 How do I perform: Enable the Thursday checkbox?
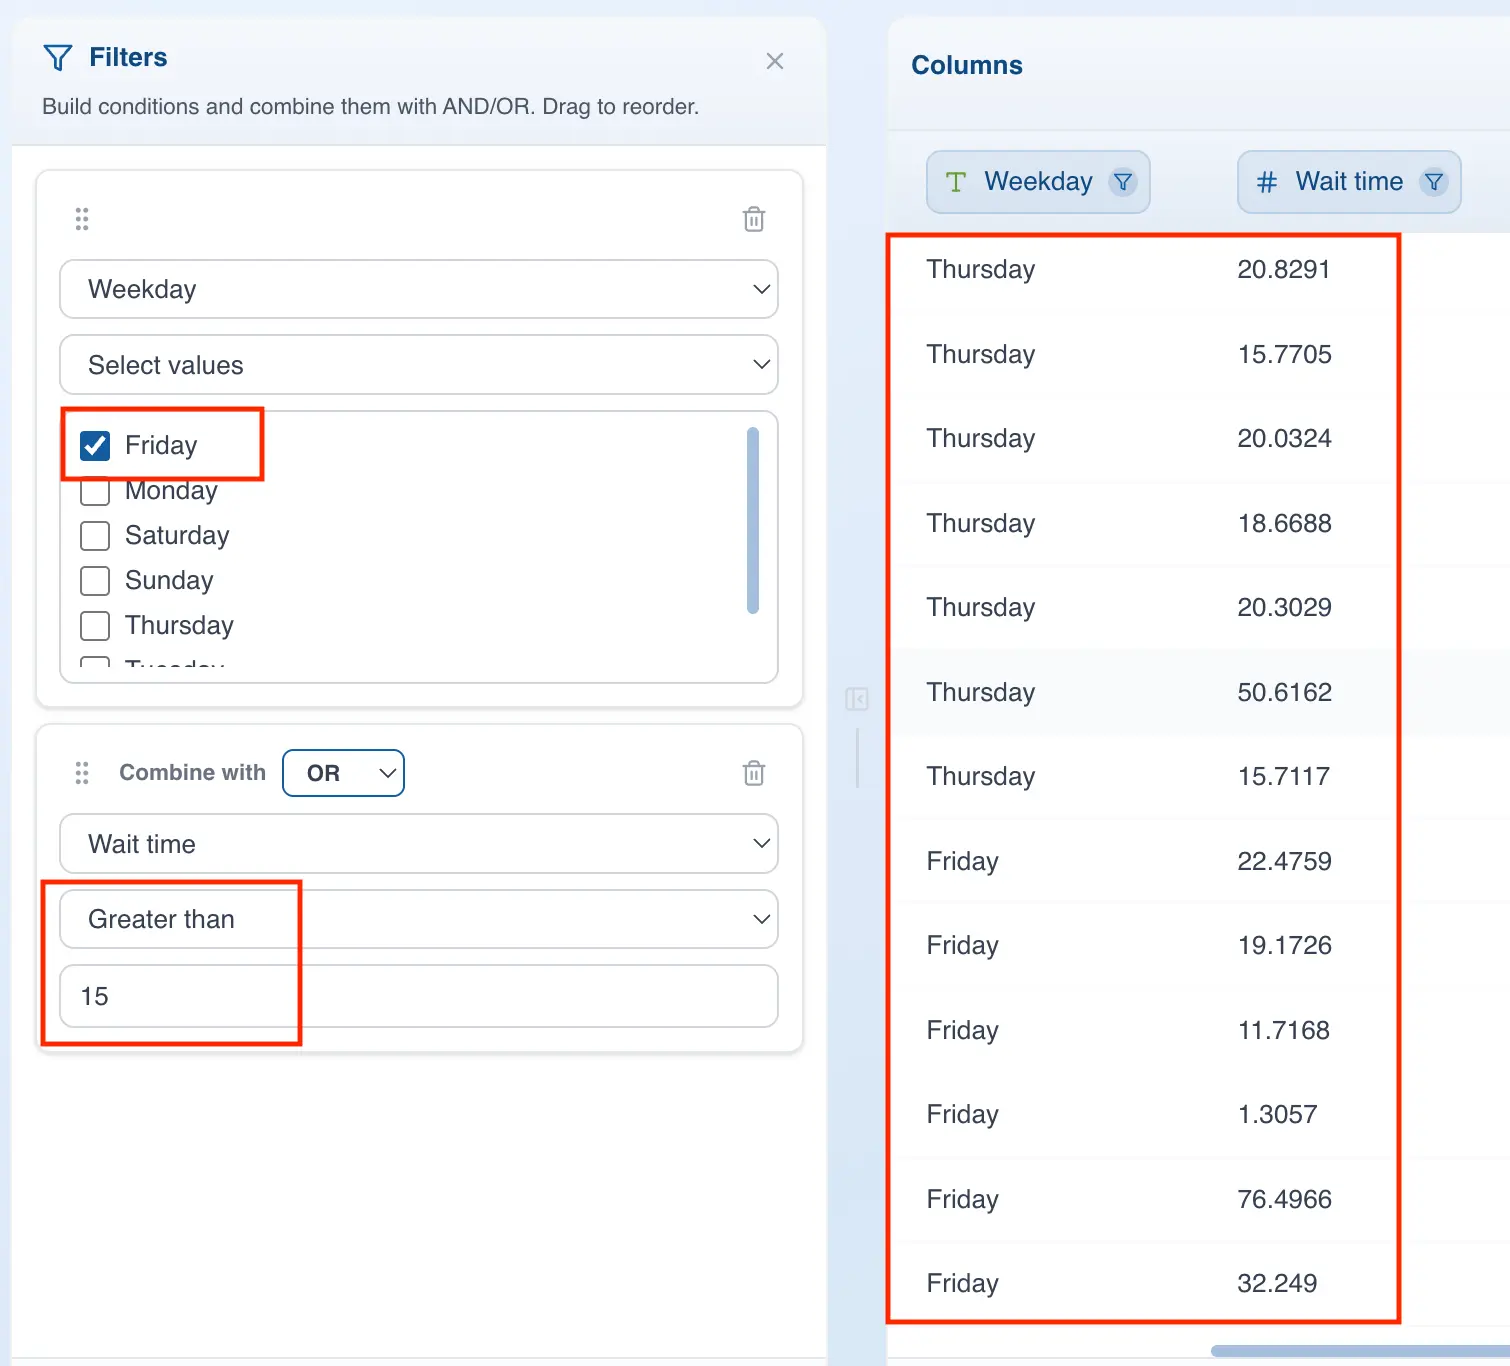[x=95, y=626]
